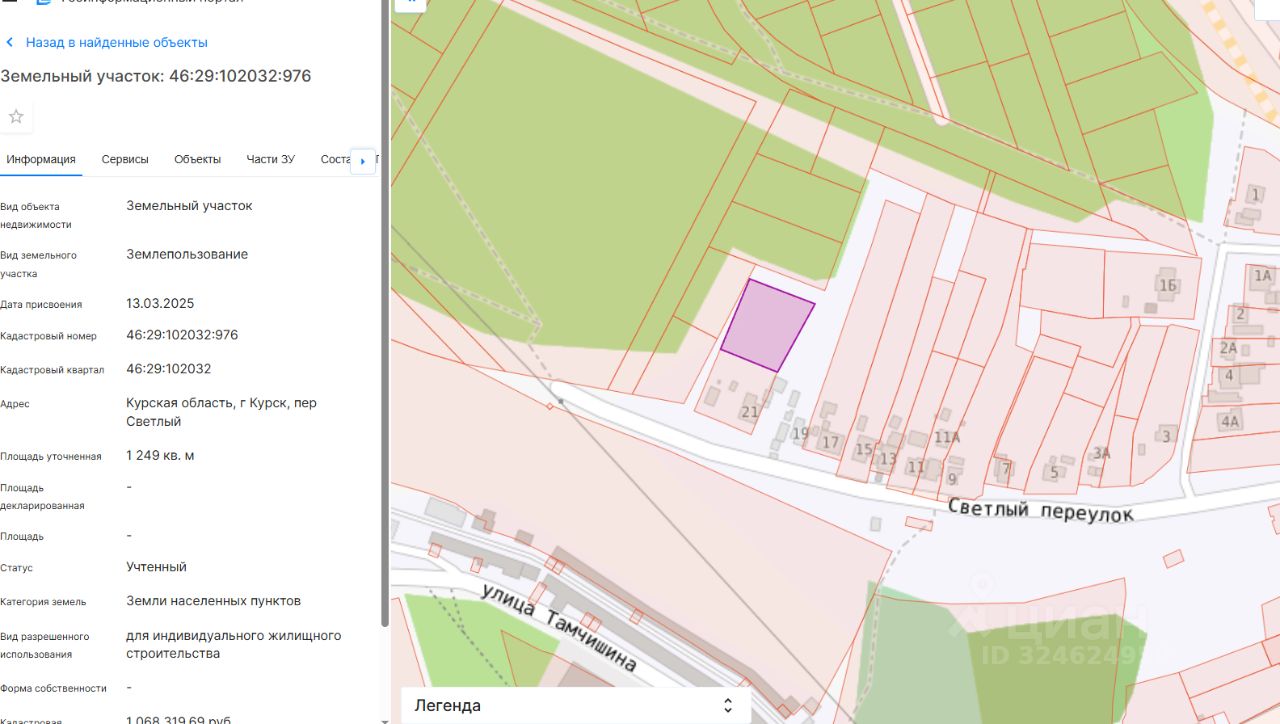The width and height of the screenshot is (1280, 724).
Task: Click house number 15 on the map
Action: tap(864, 450)
